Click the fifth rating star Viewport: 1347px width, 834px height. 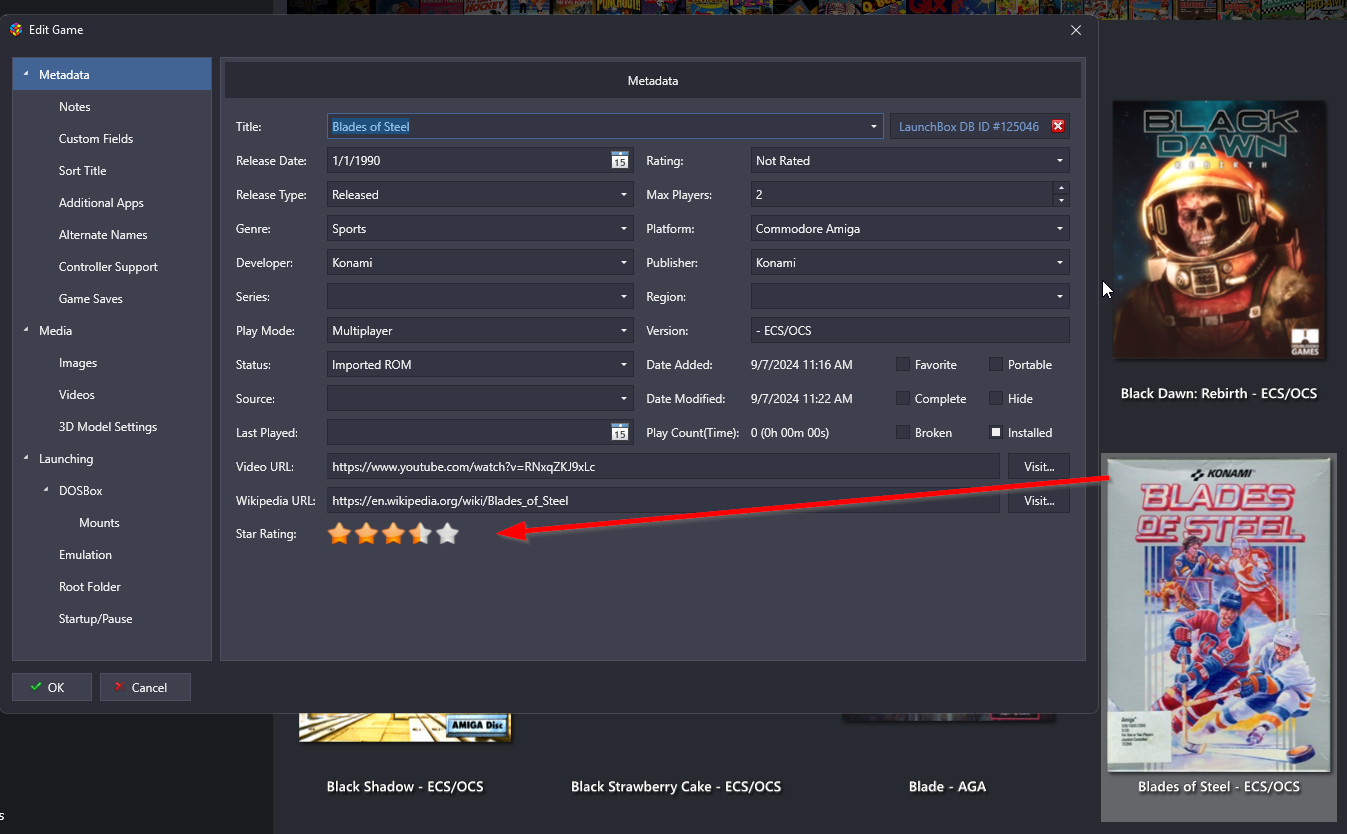448,534
